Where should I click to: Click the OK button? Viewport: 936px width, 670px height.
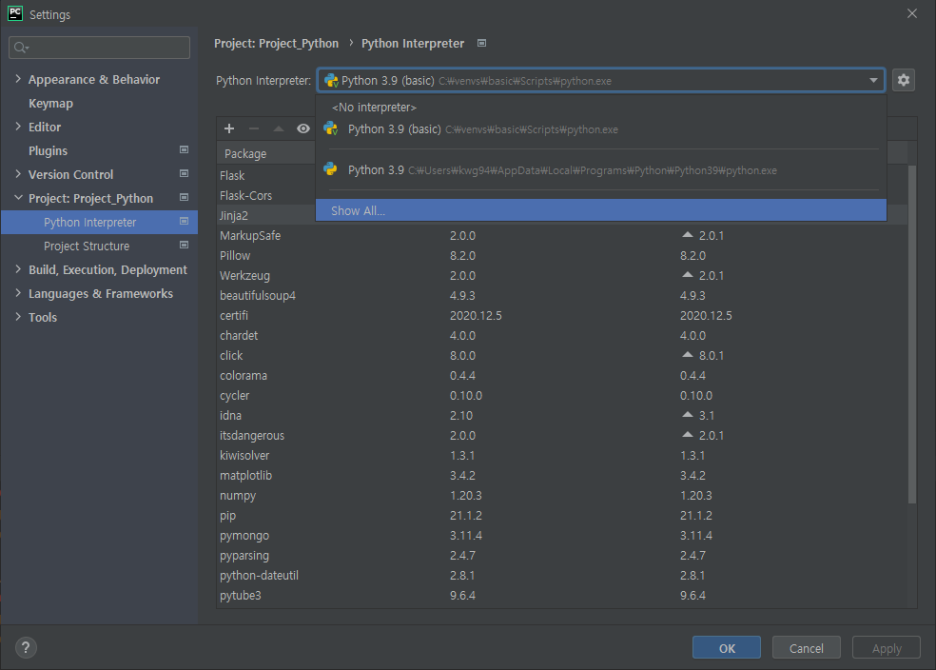(x=726, y=648)
